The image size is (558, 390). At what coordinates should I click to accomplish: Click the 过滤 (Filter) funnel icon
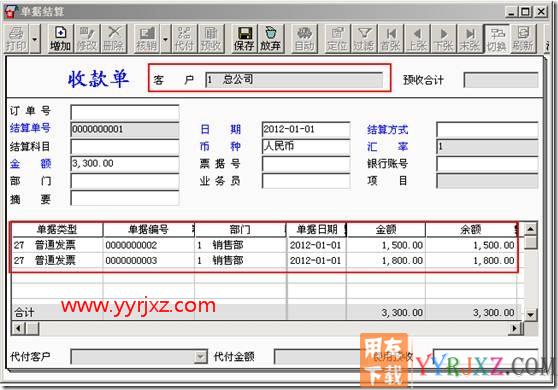[x=364, y=39]
